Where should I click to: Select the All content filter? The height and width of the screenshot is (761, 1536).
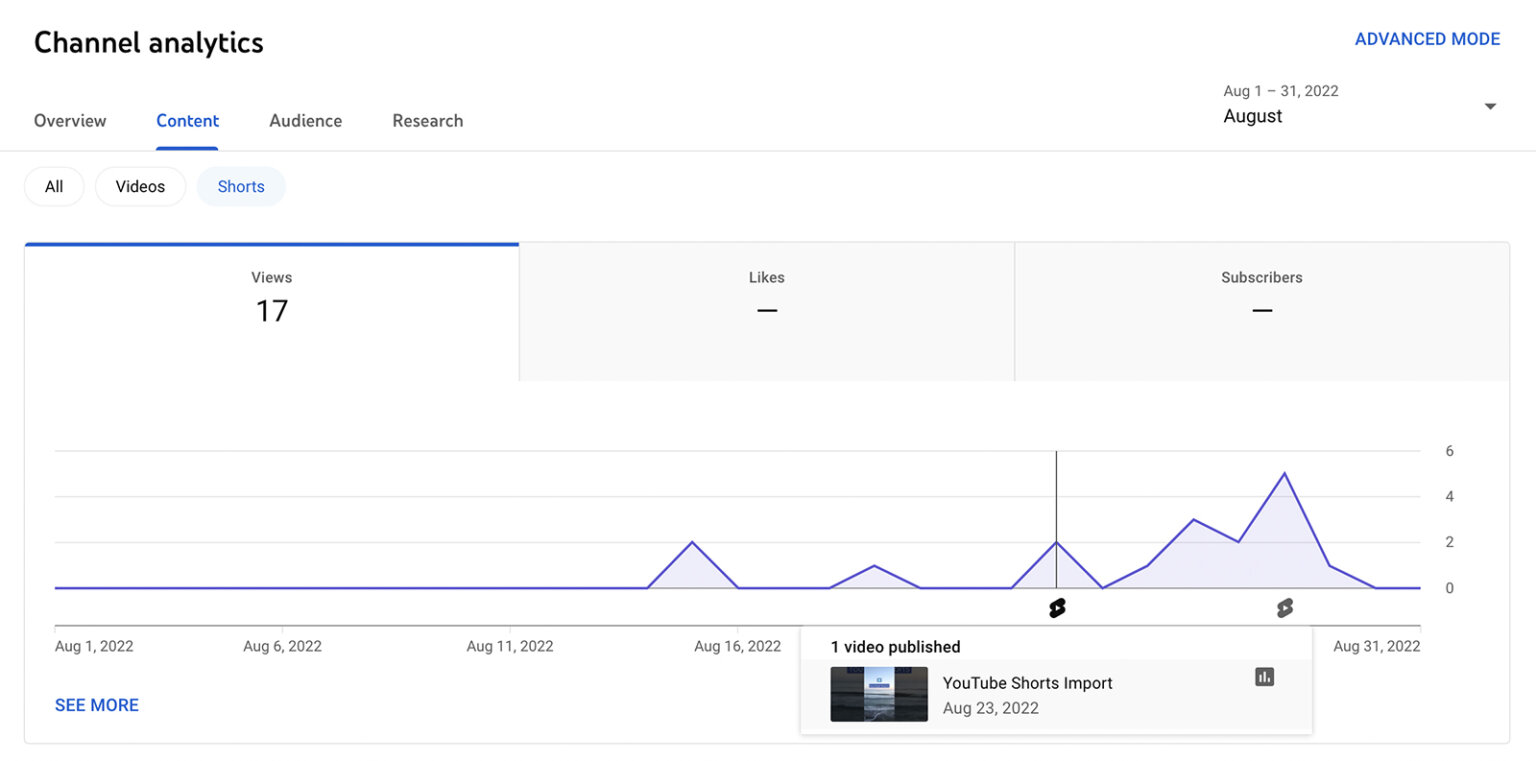[x=54, y=186]
